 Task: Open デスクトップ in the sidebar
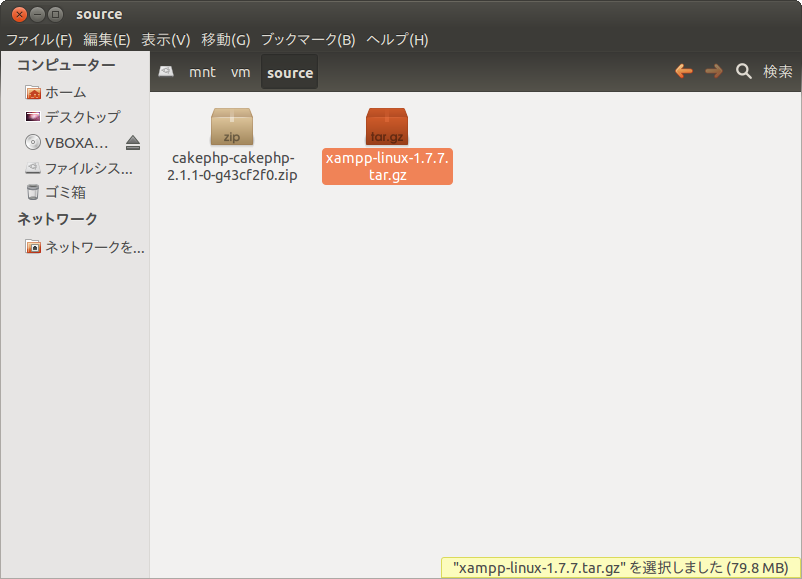pyautogui.click(x=83, y=117)
